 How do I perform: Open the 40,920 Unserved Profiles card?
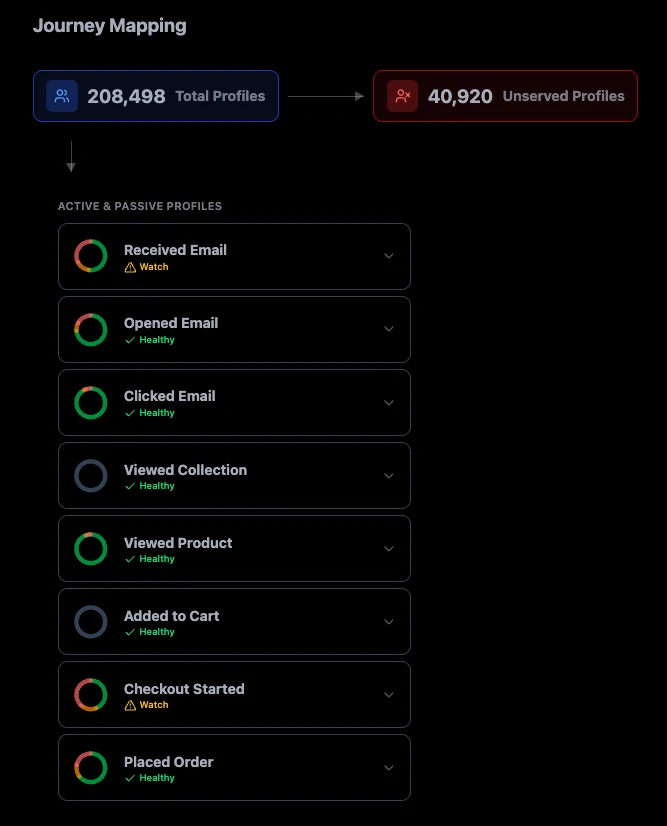pos(505,96)
